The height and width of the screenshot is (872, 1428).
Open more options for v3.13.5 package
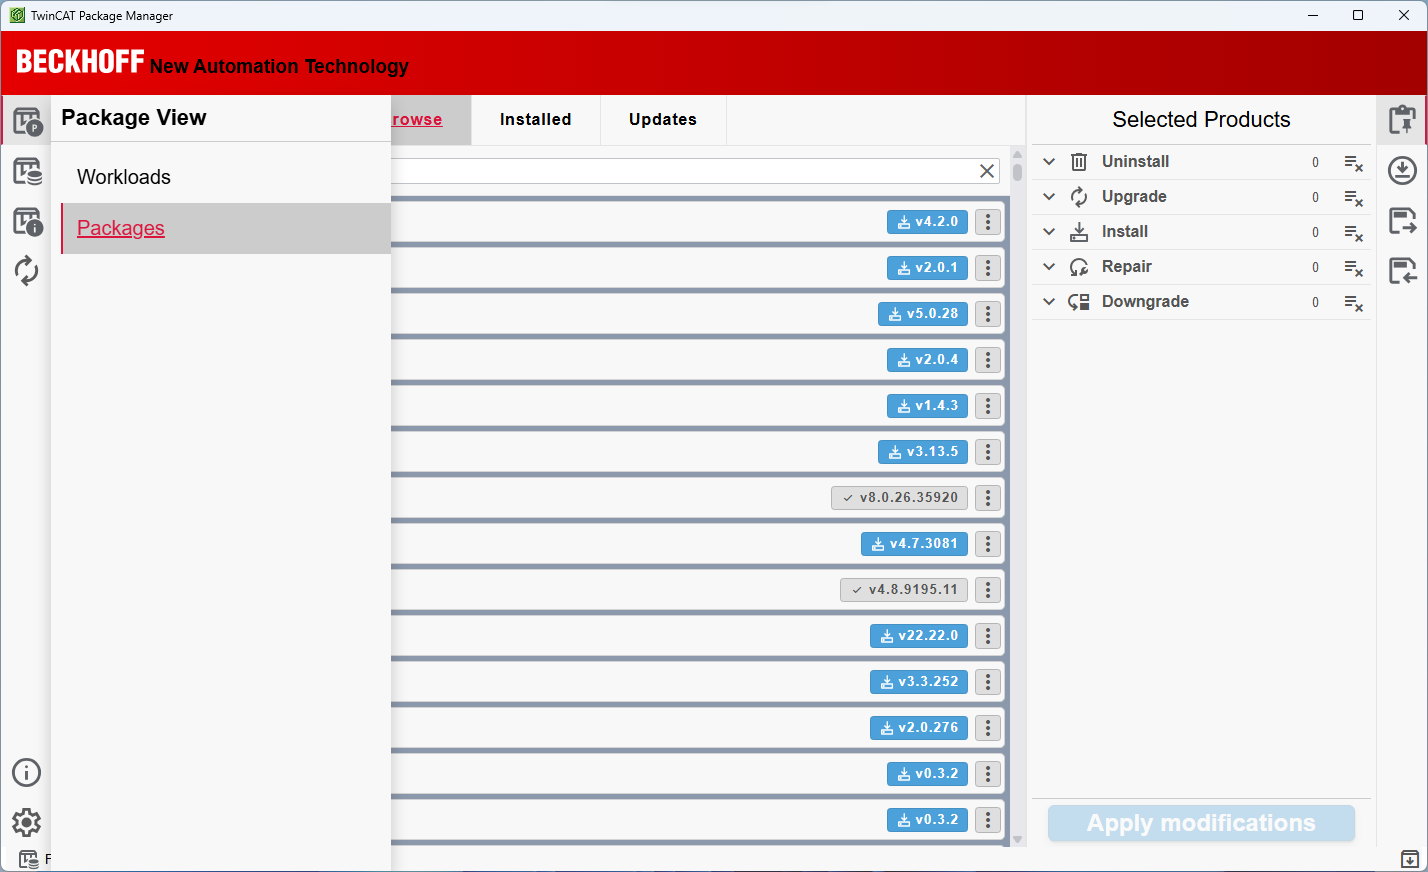pyautogui.click(x=988, y=452)
